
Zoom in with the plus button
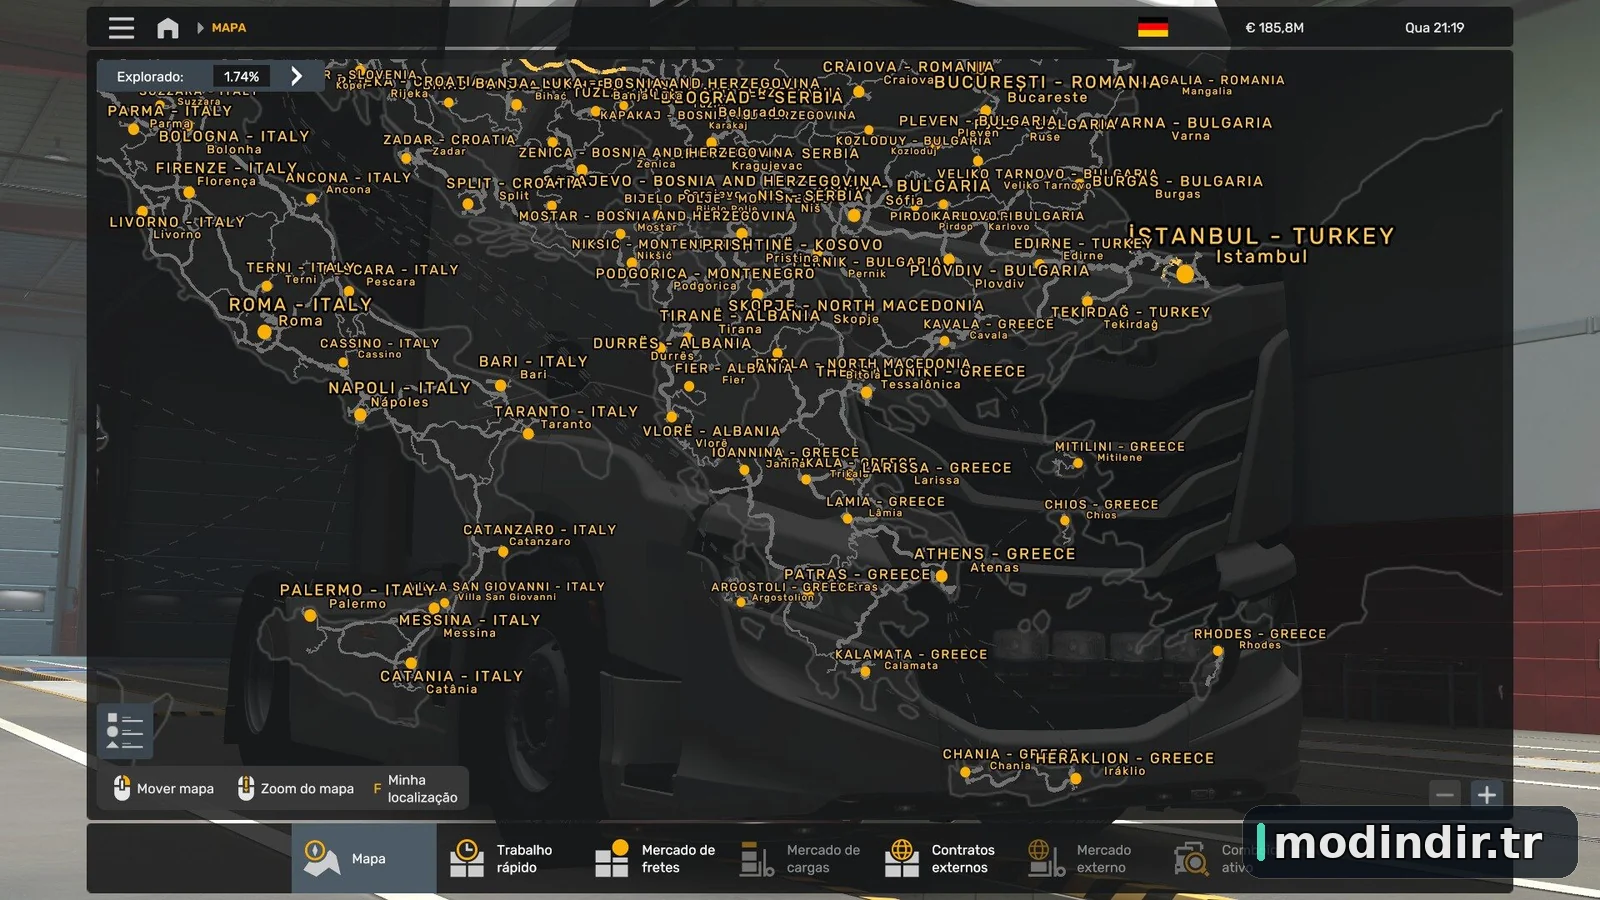pos(1487,795)
